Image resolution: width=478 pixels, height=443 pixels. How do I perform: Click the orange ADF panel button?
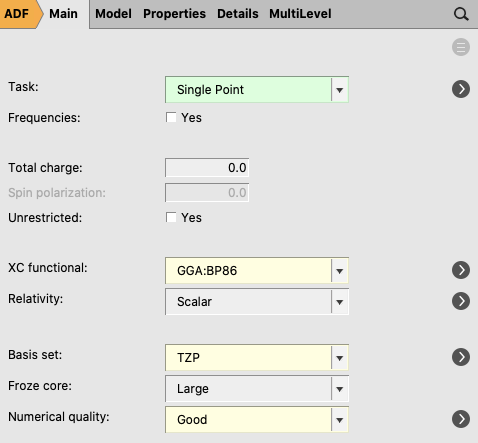point(20,14)
